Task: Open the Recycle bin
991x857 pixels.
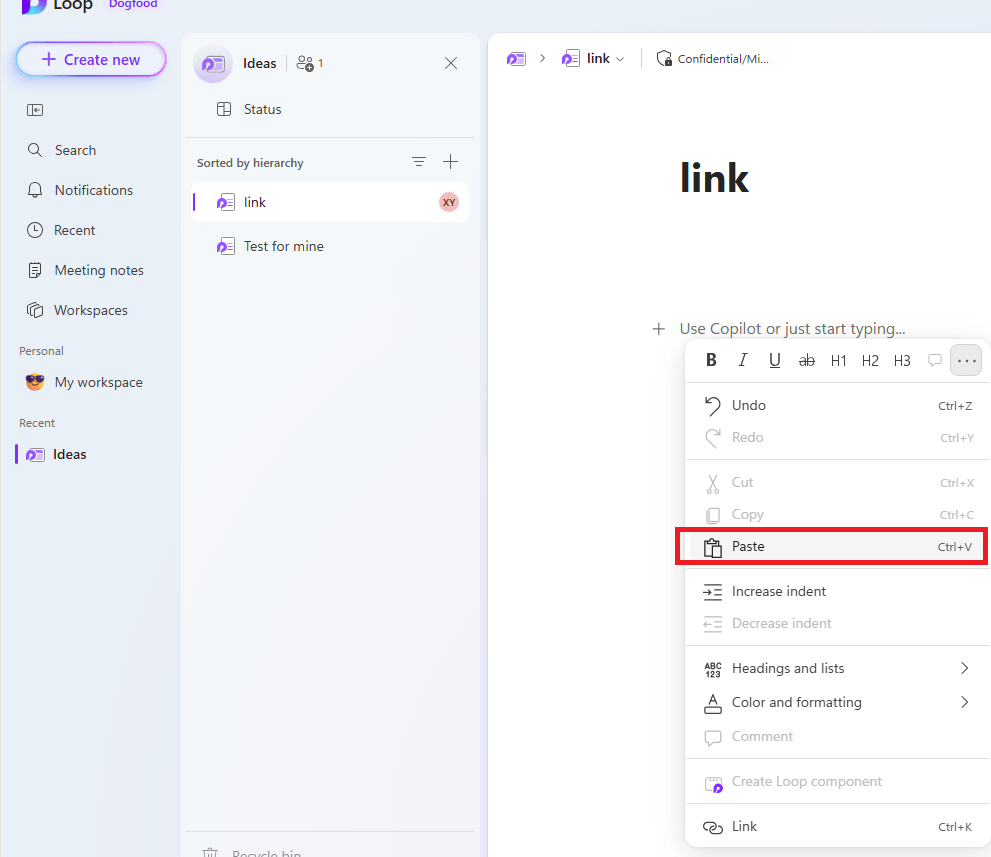Action: coord(252,852)
